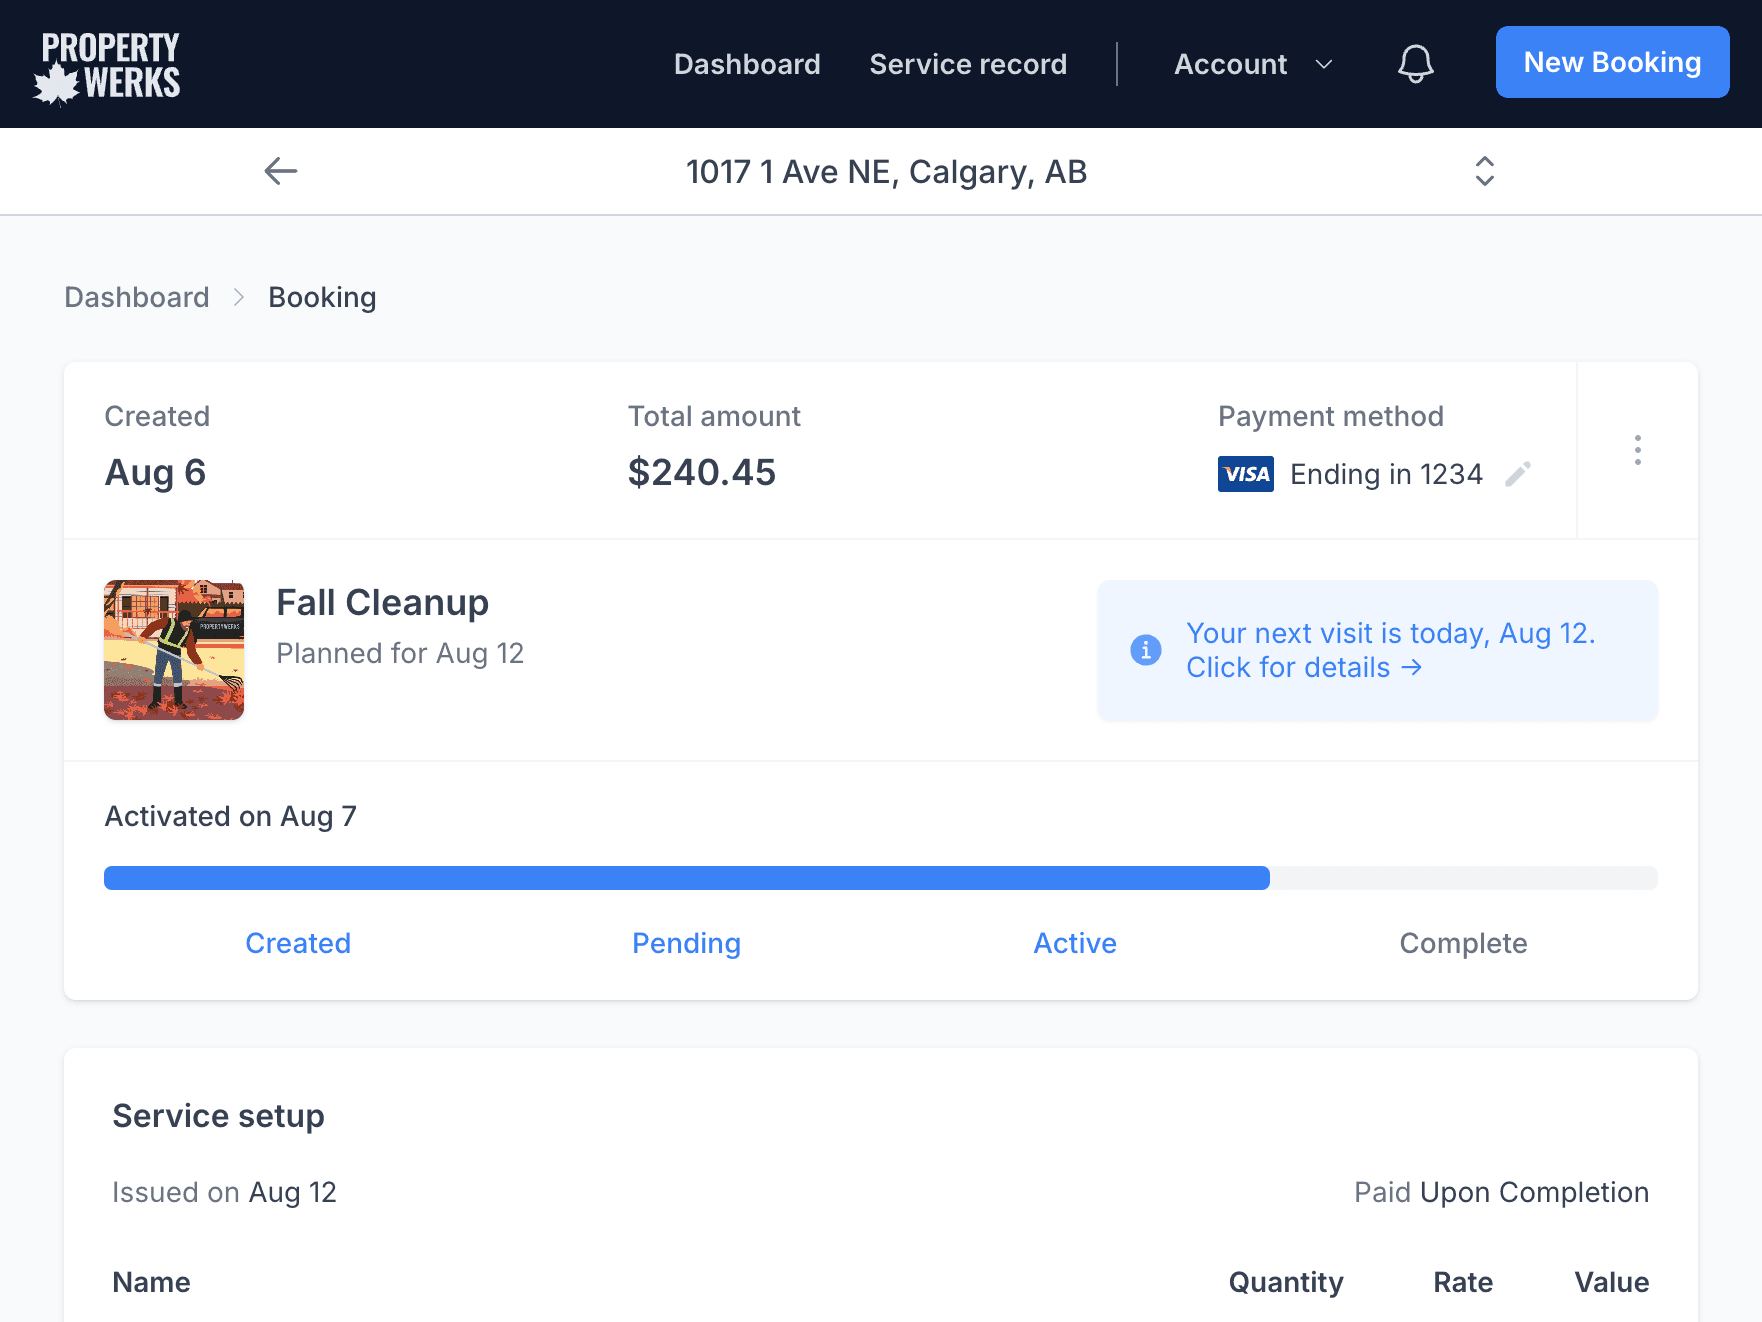The height and width of the screenshot is (1322, 1762).
Task: Select the Complete status step
Action: click(1463, 943)
